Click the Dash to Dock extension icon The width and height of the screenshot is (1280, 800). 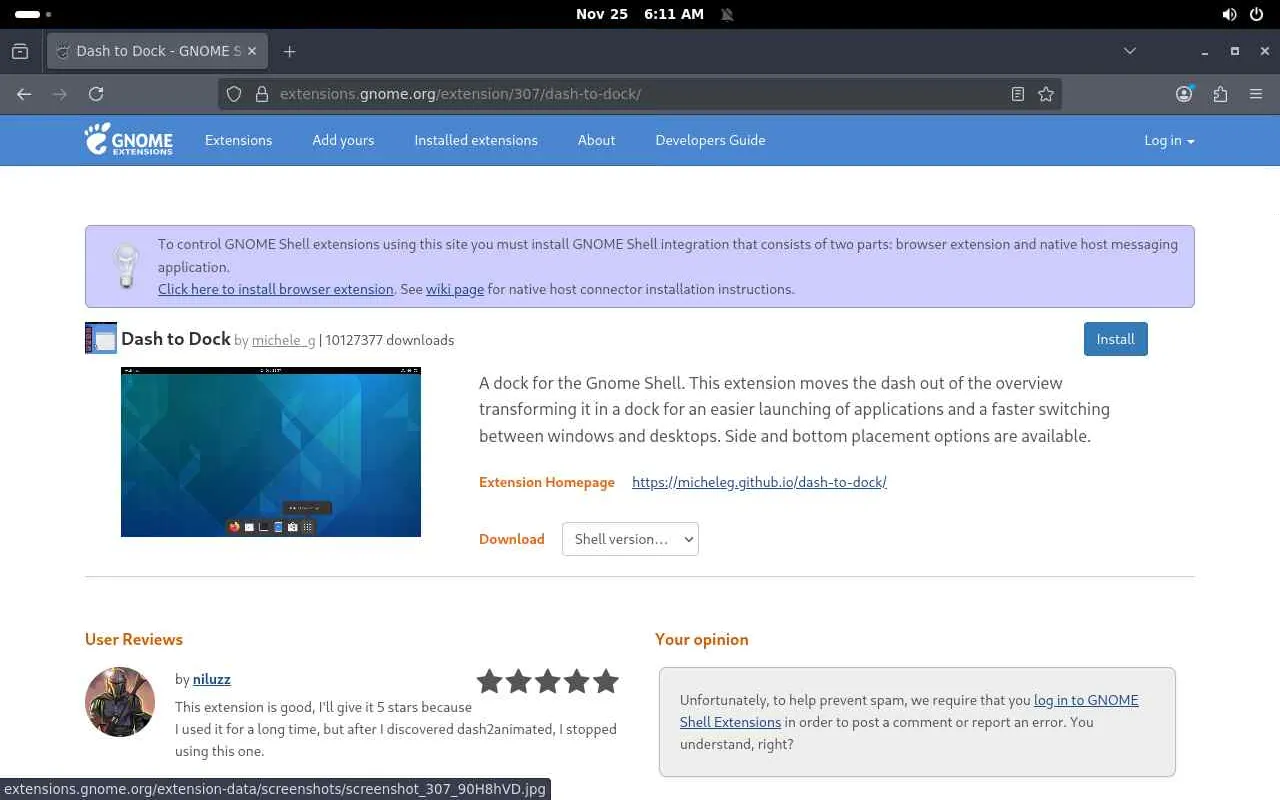click(101, 338)
